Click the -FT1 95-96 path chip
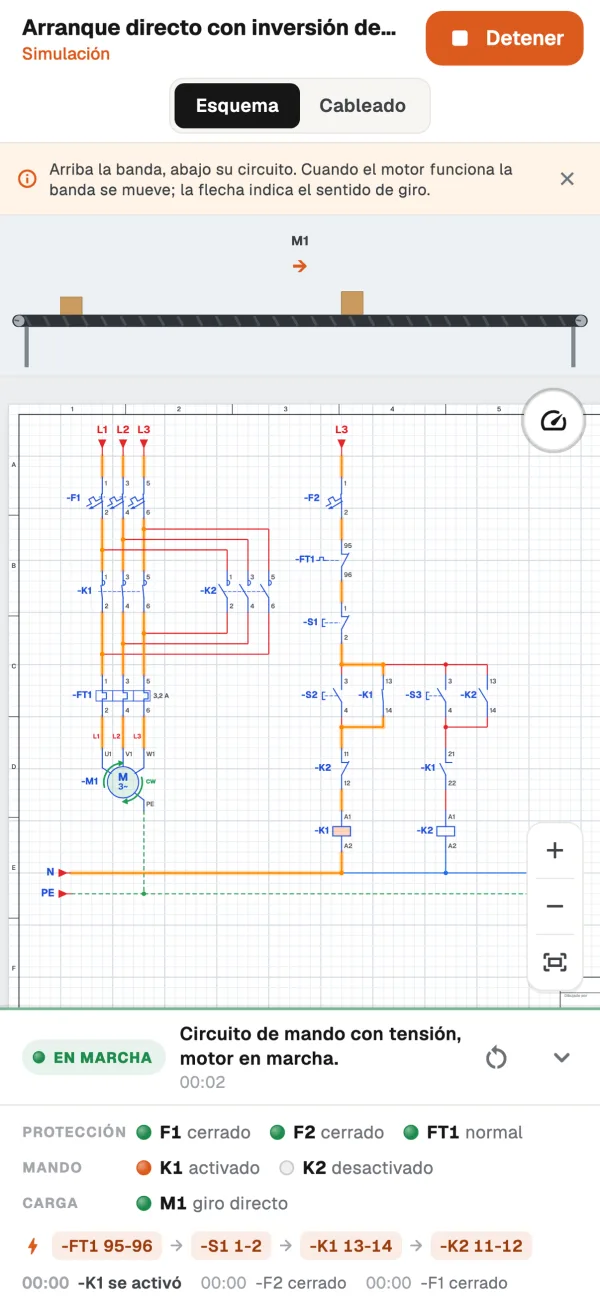The width and height of the screenshot is (600, 1305). click(107, 1246)
